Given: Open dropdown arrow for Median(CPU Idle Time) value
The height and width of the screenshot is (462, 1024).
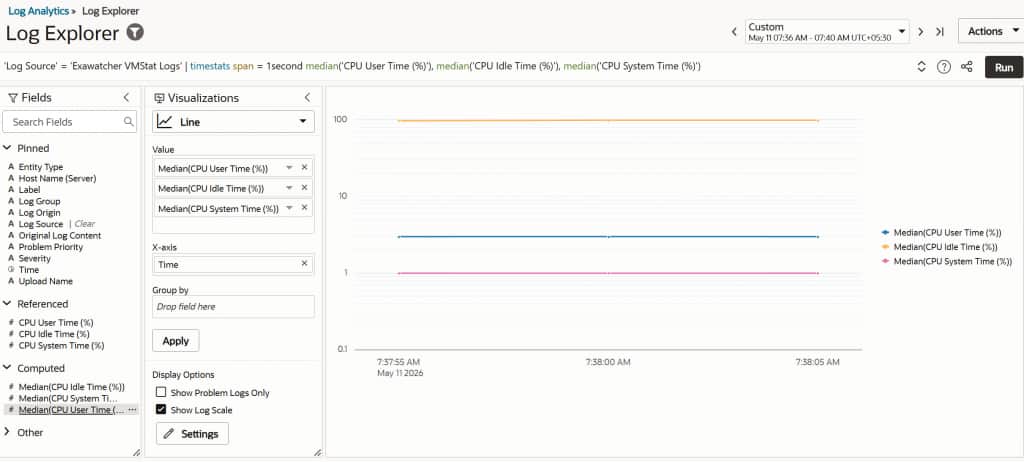Looking at the screenshot, I should point(289,188).
